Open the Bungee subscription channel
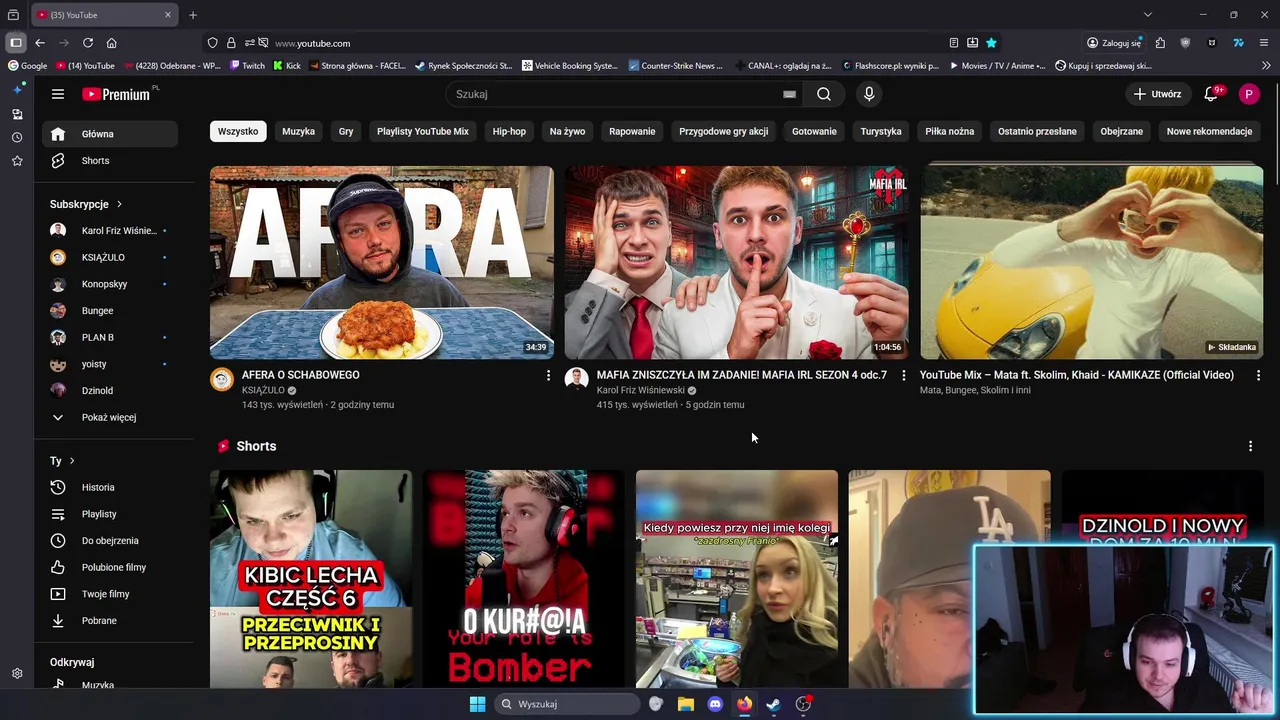 [110, 311]
